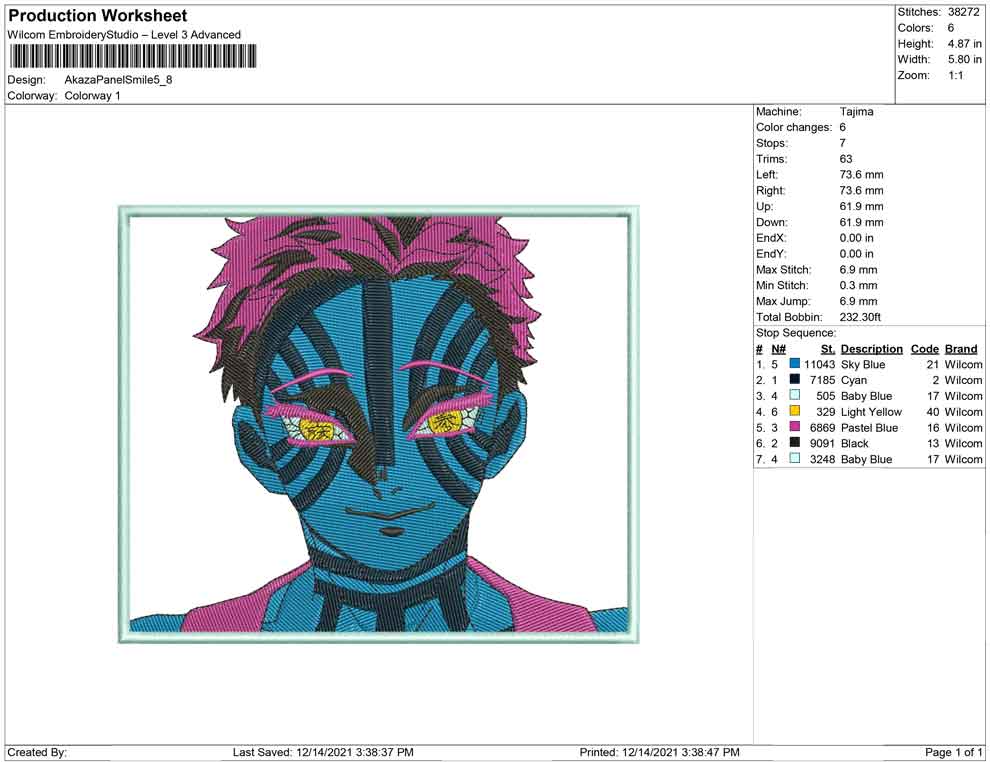Screen dimensions: 990x762
Task: Click the Baby Blue 3248 swatch
Action: click(794, 458)
